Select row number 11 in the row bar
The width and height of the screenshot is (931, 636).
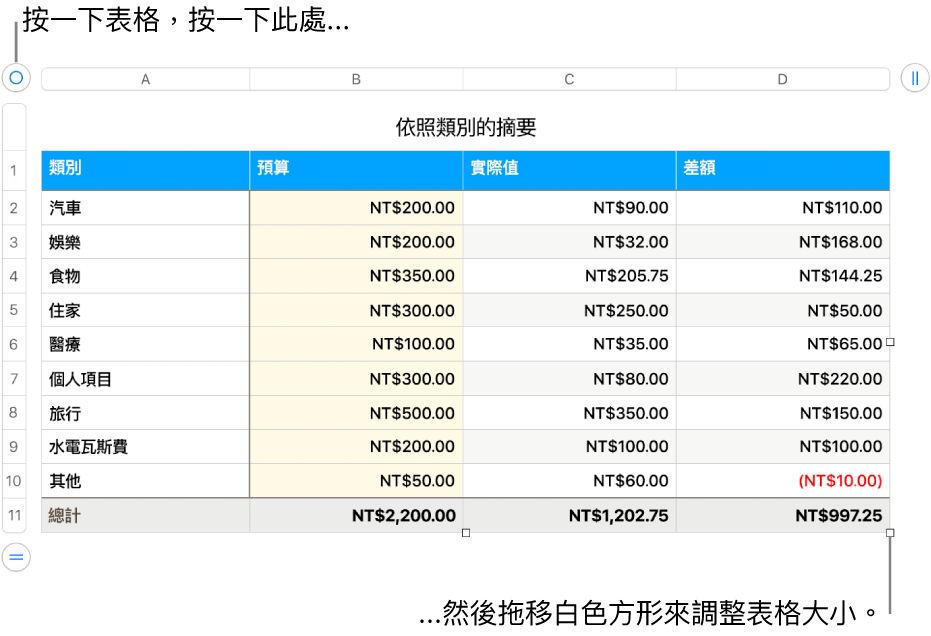pyautogui.click(x=13, y=515)
